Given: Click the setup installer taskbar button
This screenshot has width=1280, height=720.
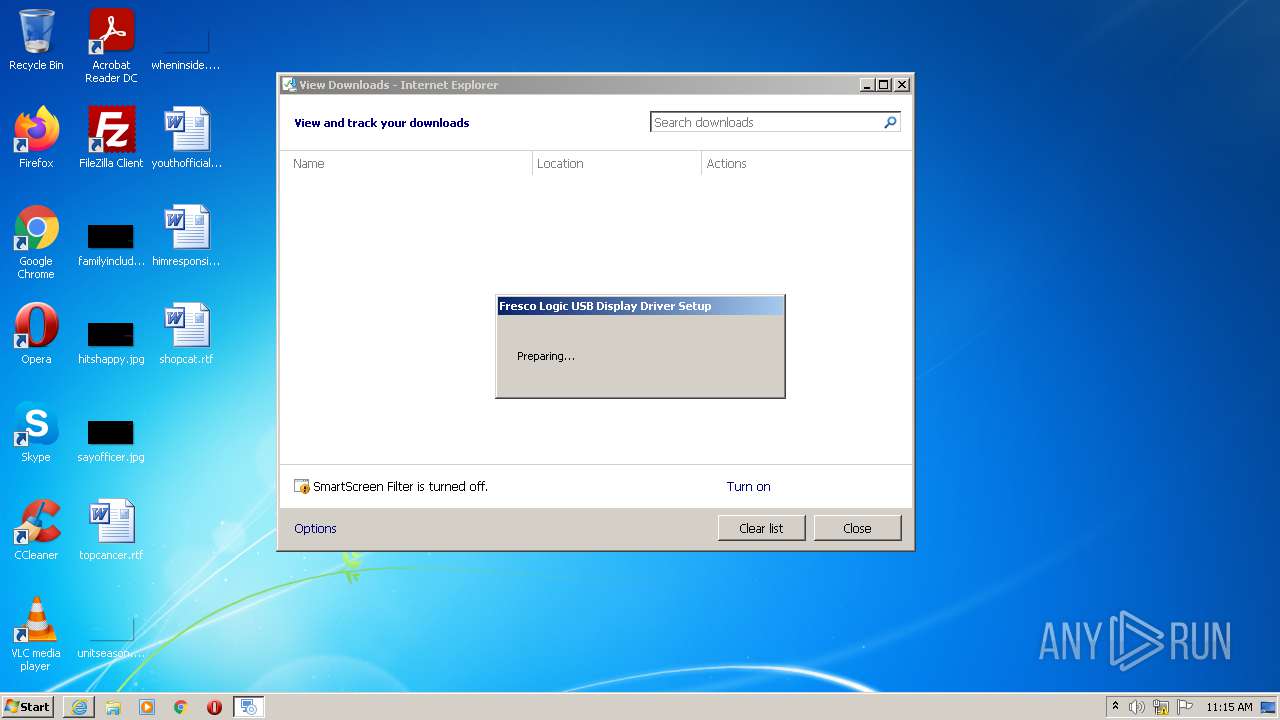Looking at the screenshot, I should [x=249, y=707].
